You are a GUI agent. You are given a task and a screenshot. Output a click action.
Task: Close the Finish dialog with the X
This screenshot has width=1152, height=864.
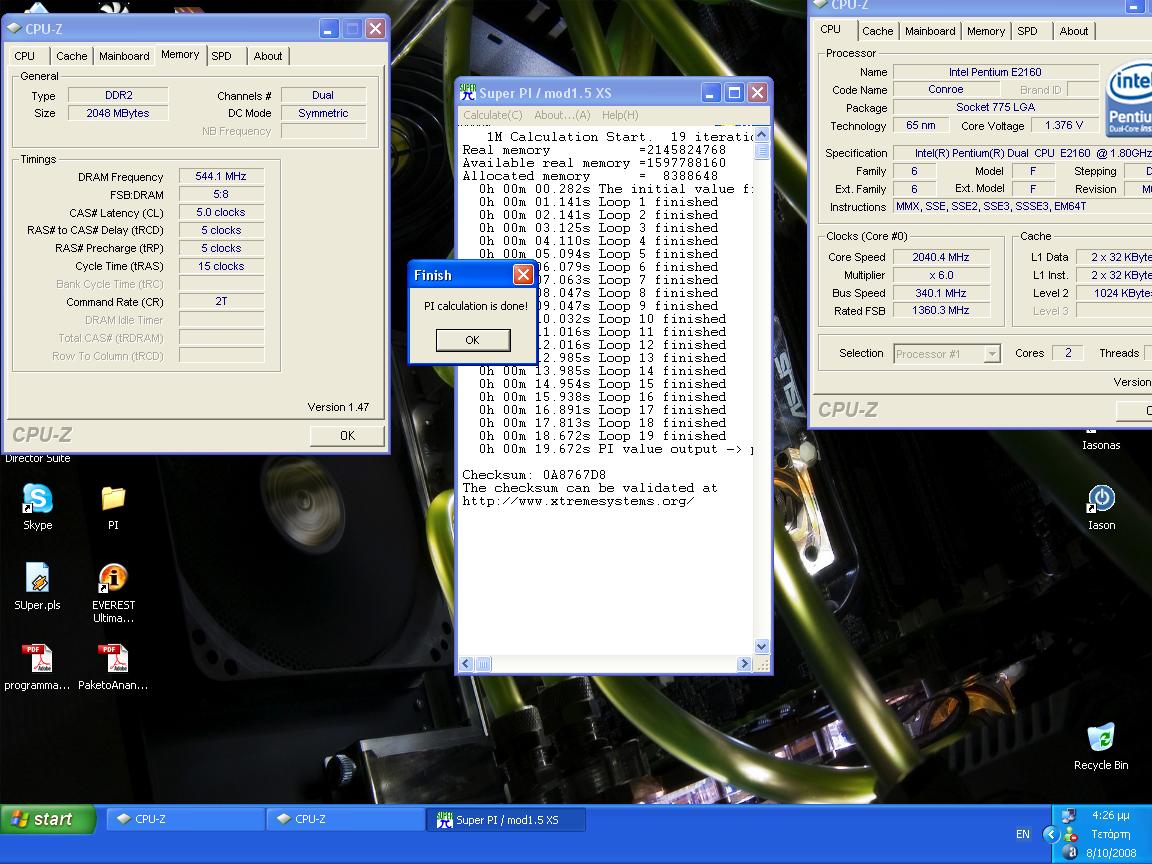[x=523, y=275]
